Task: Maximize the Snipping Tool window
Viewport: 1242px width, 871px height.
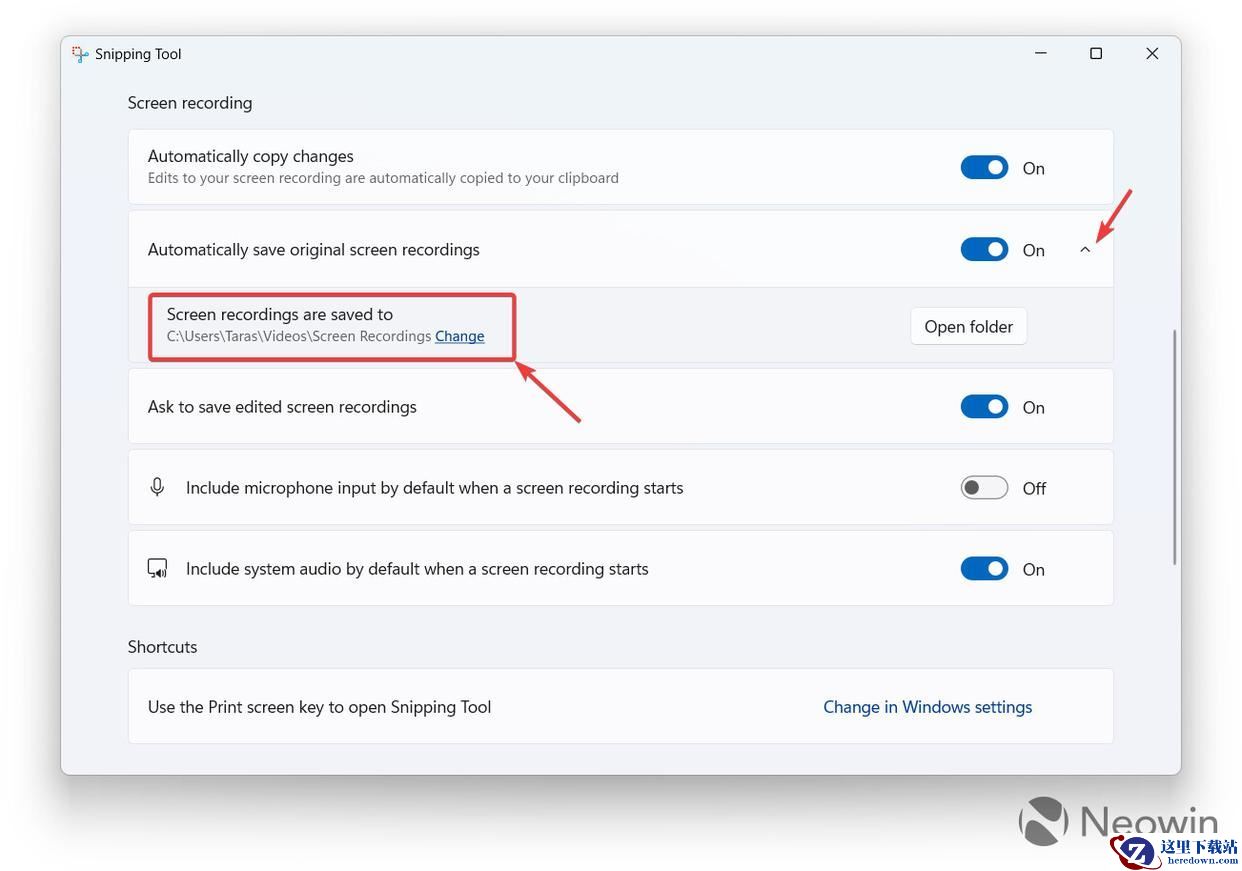Action: (1096, 54)
